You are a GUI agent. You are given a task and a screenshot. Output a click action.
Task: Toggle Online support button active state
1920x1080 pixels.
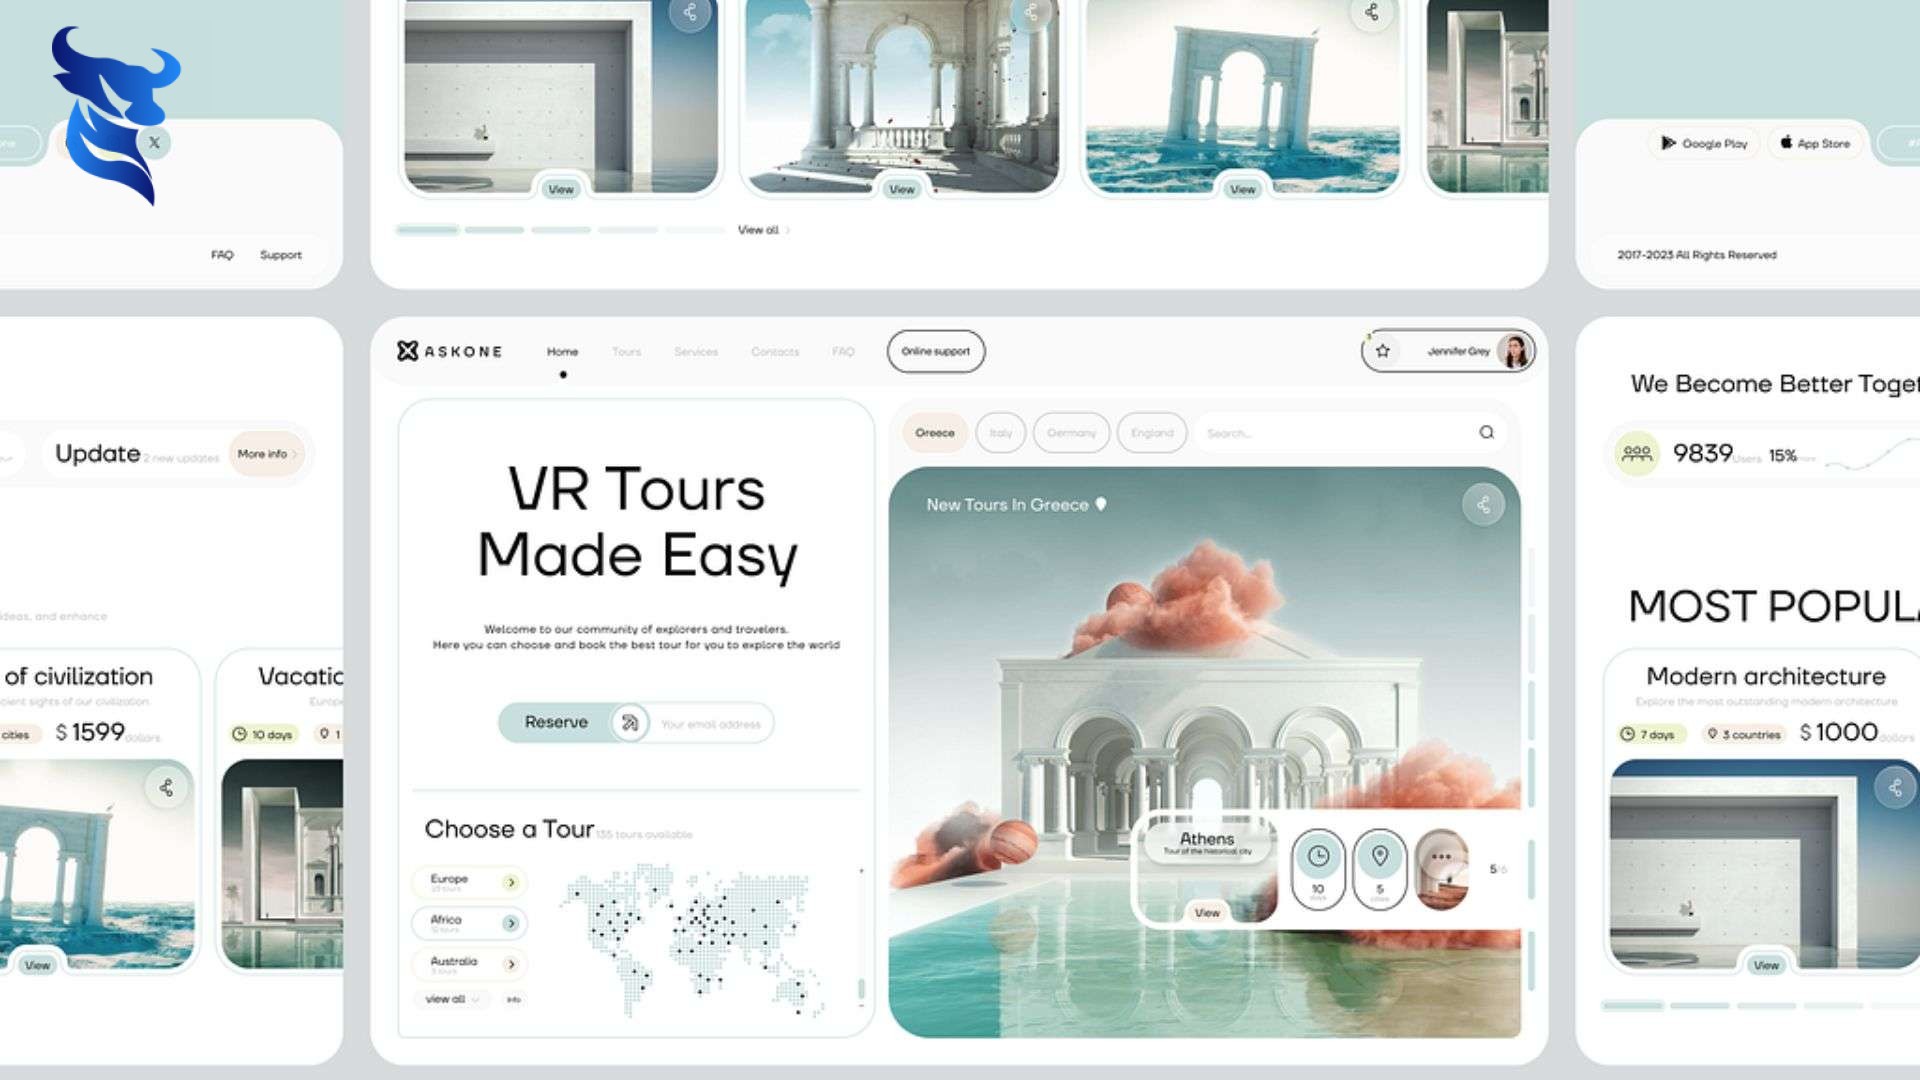point(936,351)
